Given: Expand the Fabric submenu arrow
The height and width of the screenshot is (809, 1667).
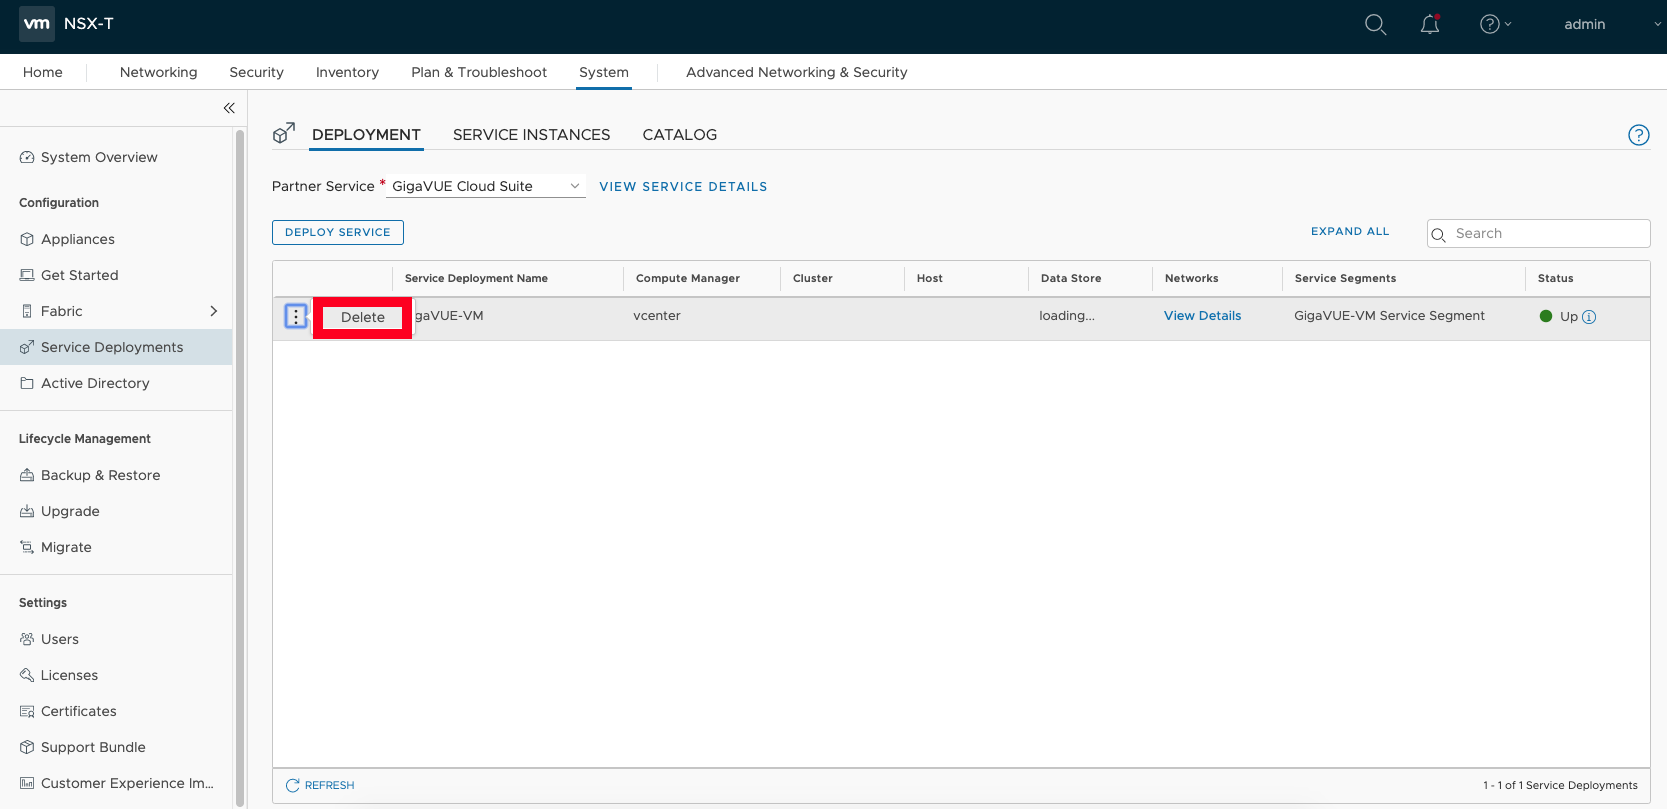Looking at the screenshot, I should [x=213, y=311].
